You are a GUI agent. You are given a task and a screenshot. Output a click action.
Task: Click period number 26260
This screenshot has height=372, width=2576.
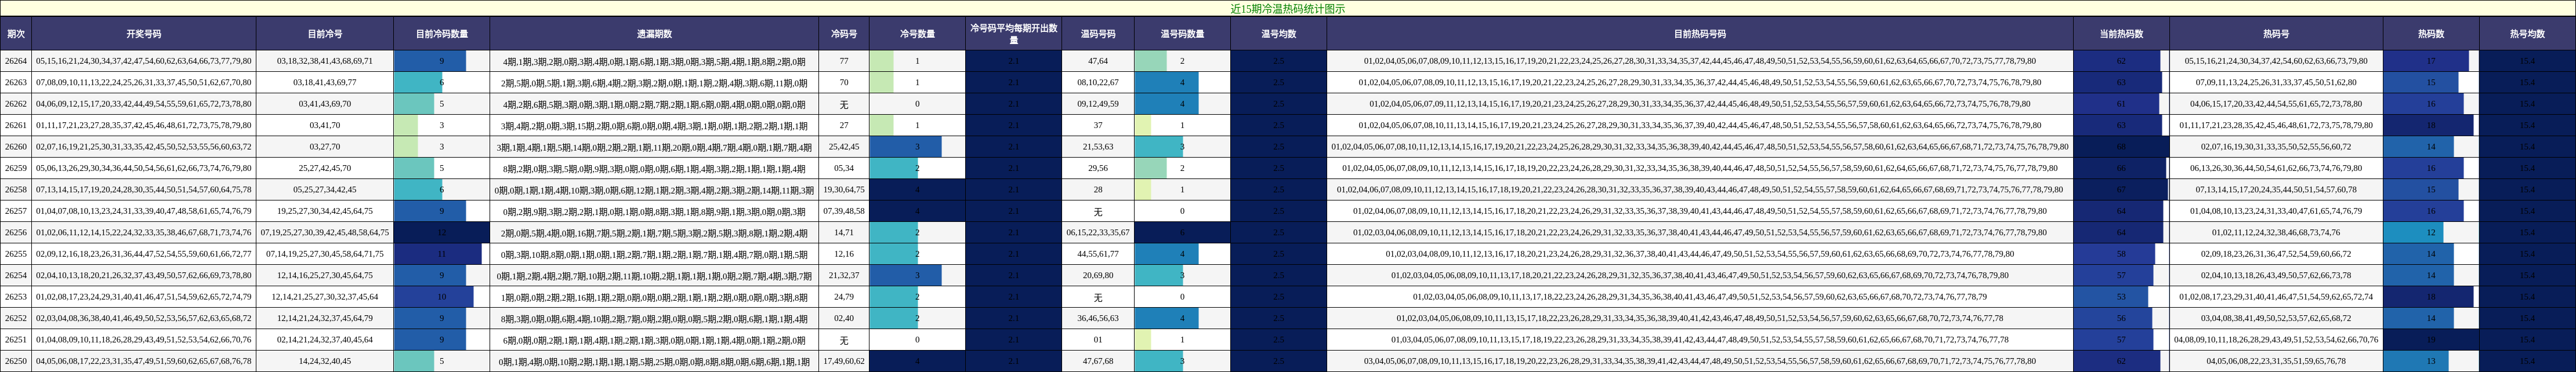(16, 147)
